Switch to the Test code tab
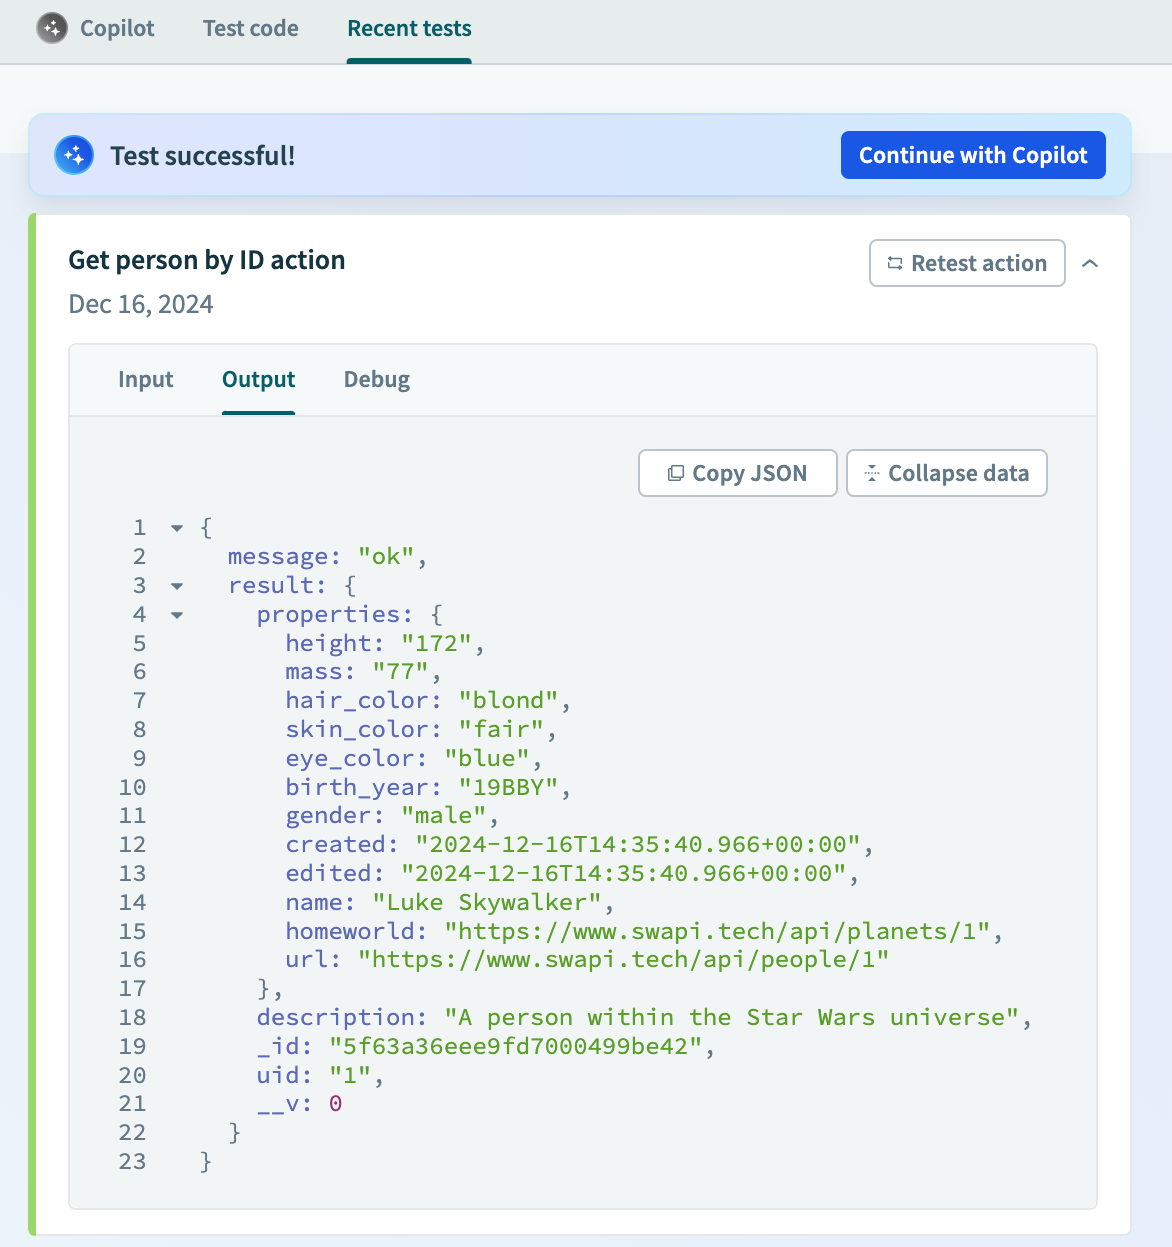This screenshot has width=1172, height=1247. pyautogui.click(x=250, y=29)
